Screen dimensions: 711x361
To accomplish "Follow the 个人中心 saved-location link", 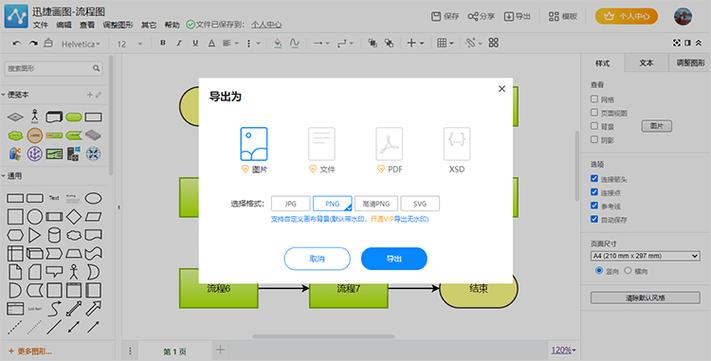I will tap(267, 24).
